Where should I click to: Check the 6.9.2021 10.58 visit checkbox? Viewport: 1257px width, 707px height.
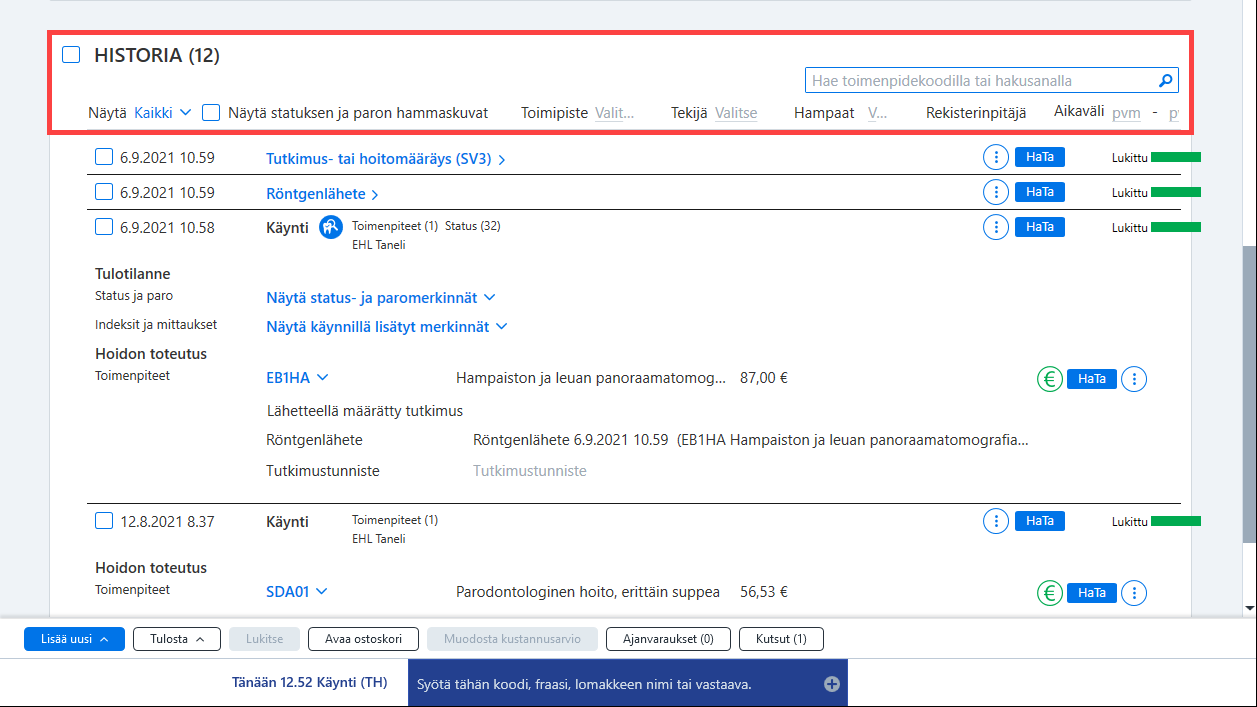[x=104, y=227]
